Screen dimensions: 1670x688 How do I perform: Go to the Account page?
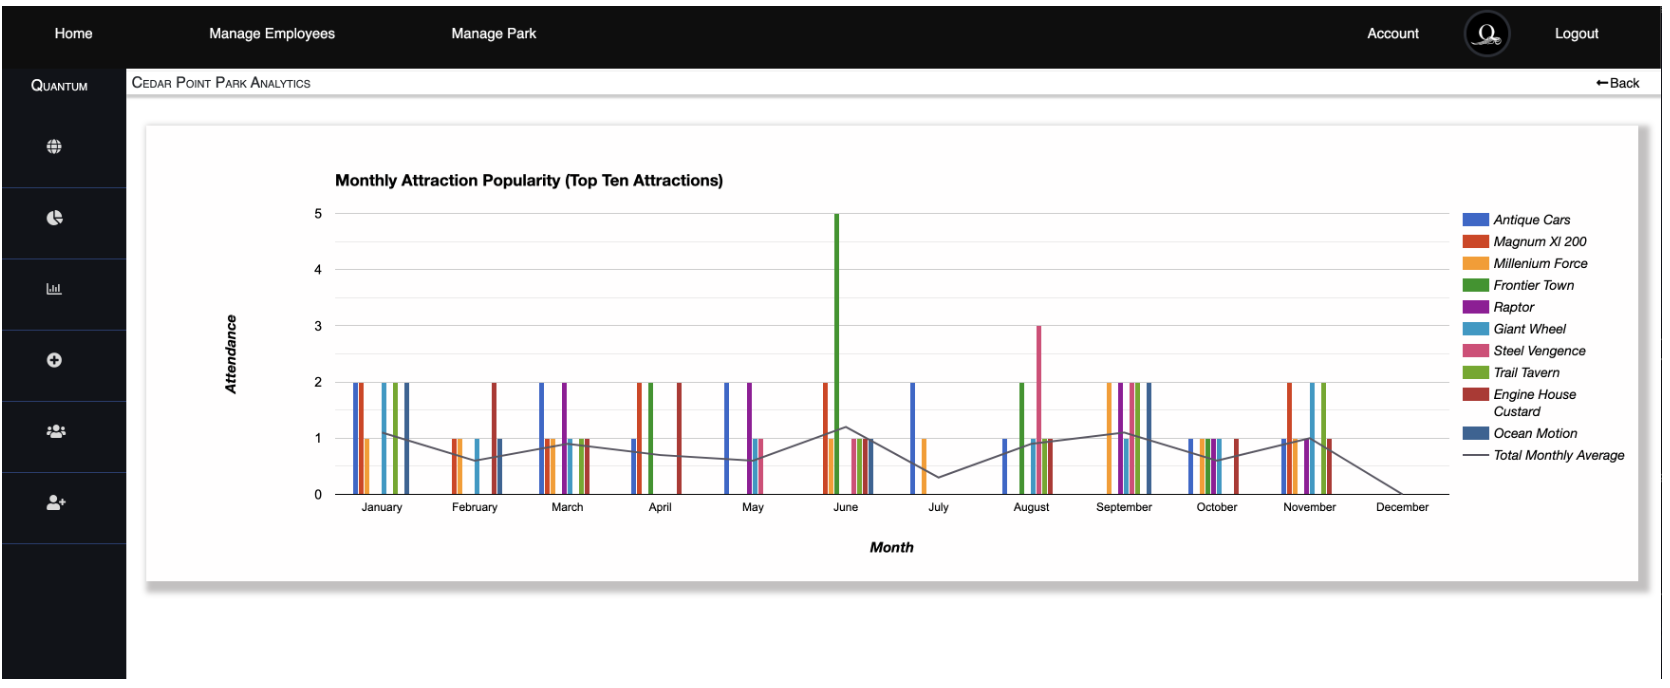point(1392,34)
